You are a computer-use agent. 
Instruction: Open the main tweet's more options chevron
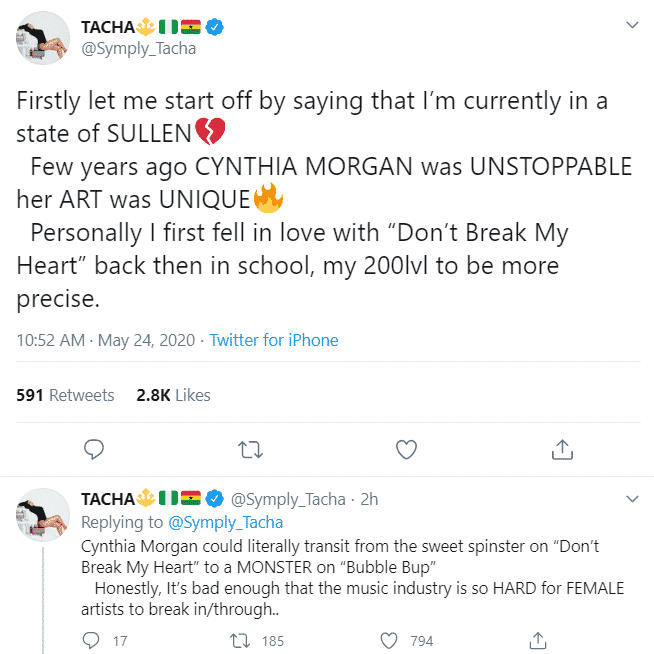click(631, 24)
